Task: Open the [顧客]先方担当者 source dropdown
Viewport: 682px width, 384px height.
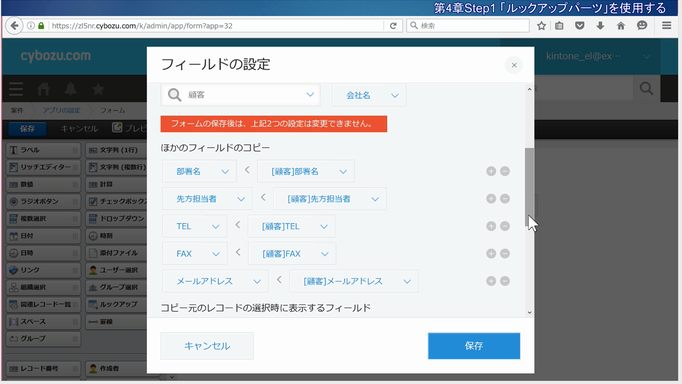Action: (x=330, y=199)
